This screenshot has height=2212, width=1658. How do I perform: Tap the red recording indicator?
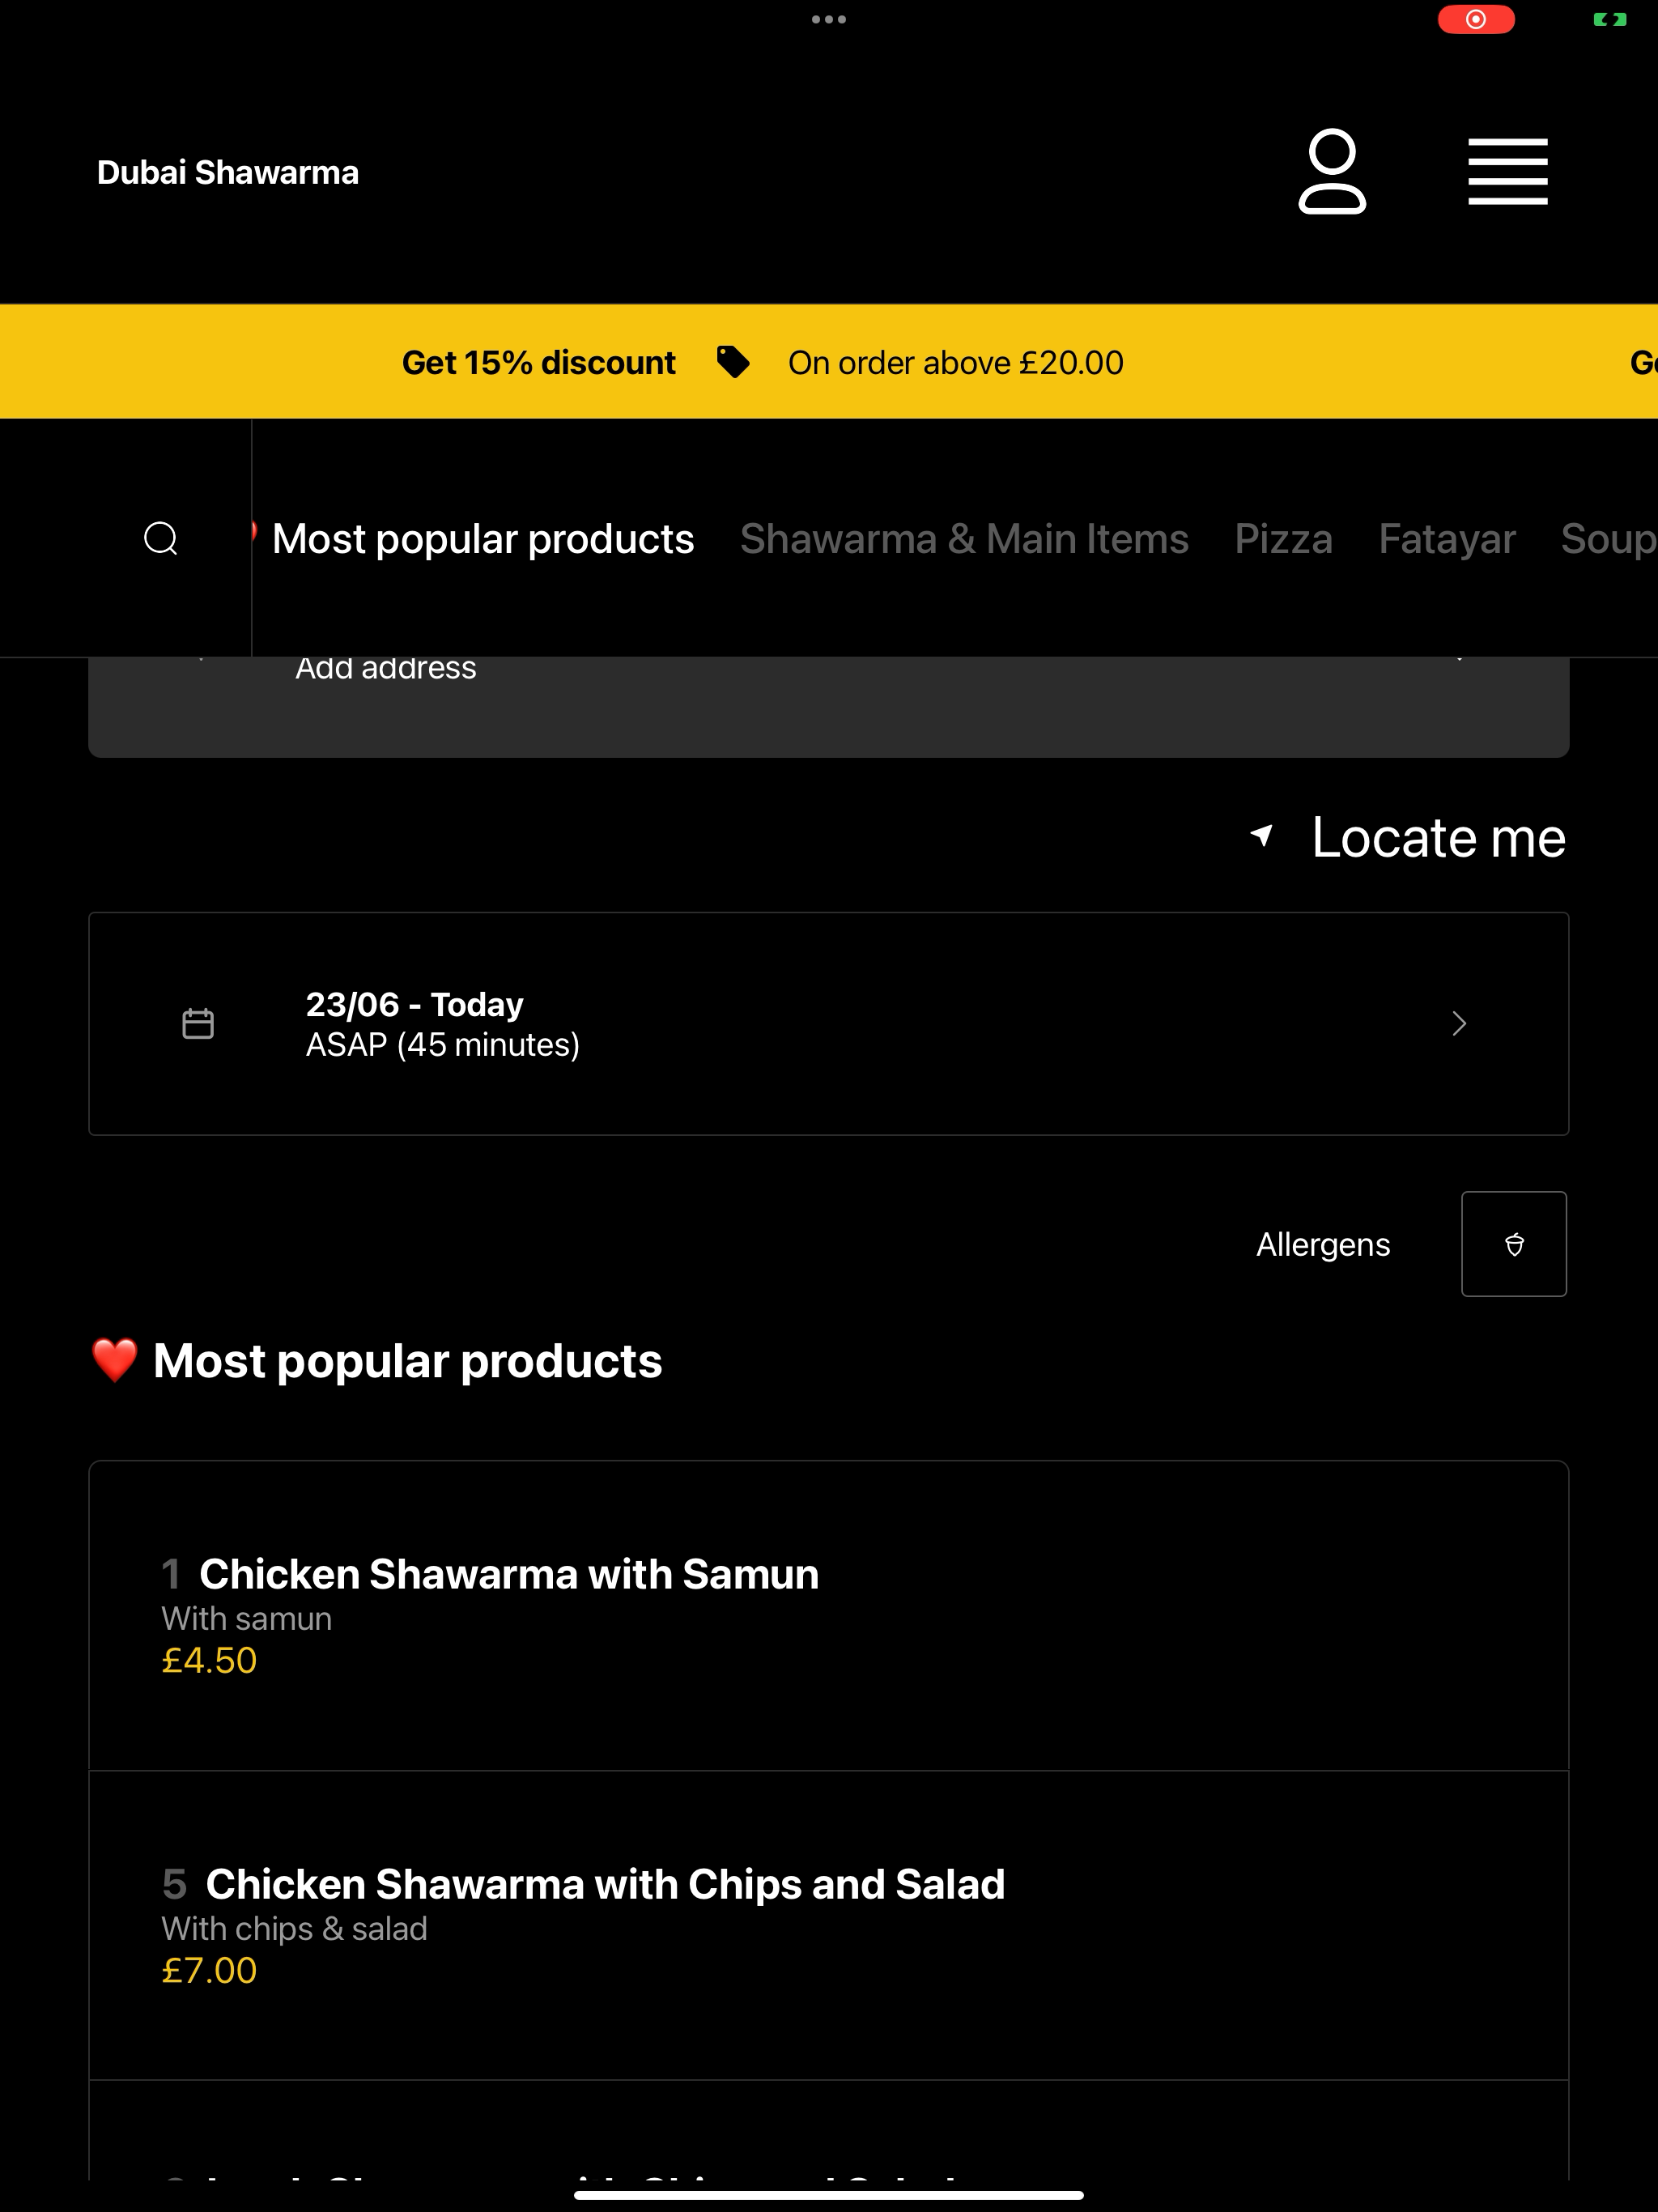(1476, 19)
